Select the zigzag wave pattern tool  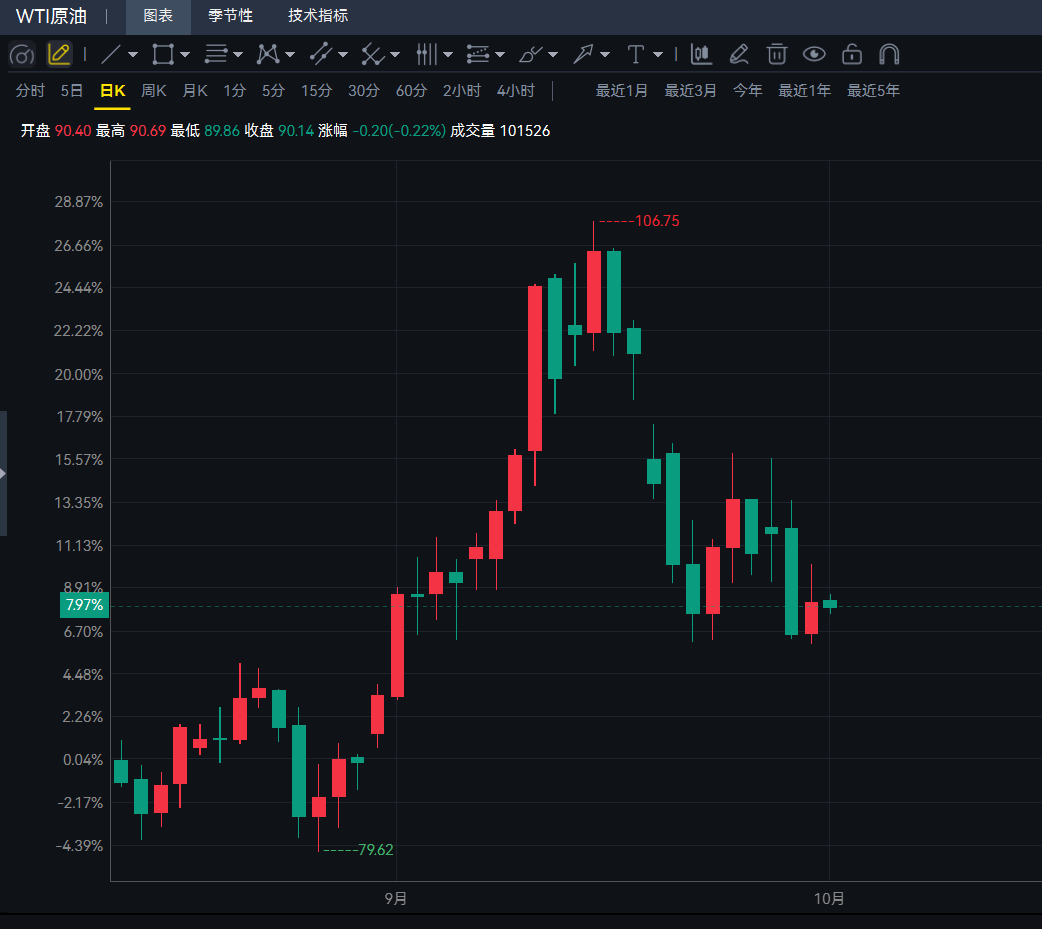[268, 54]
